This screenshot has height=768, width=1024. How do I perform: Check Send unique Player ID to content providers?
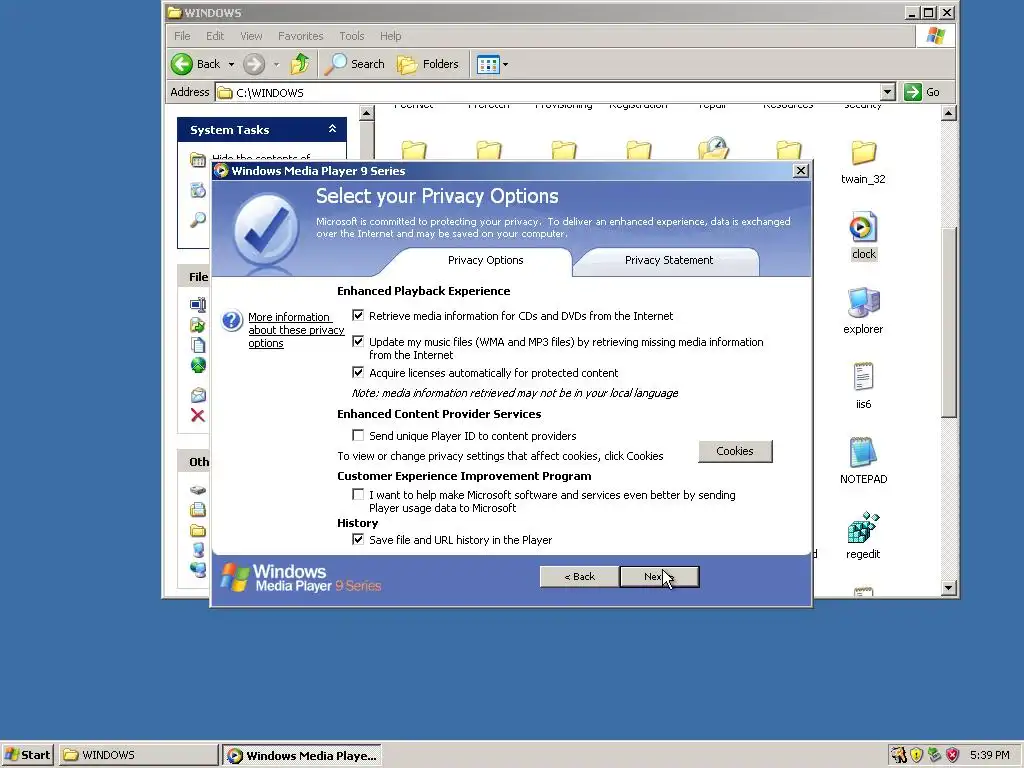point(358,435)
